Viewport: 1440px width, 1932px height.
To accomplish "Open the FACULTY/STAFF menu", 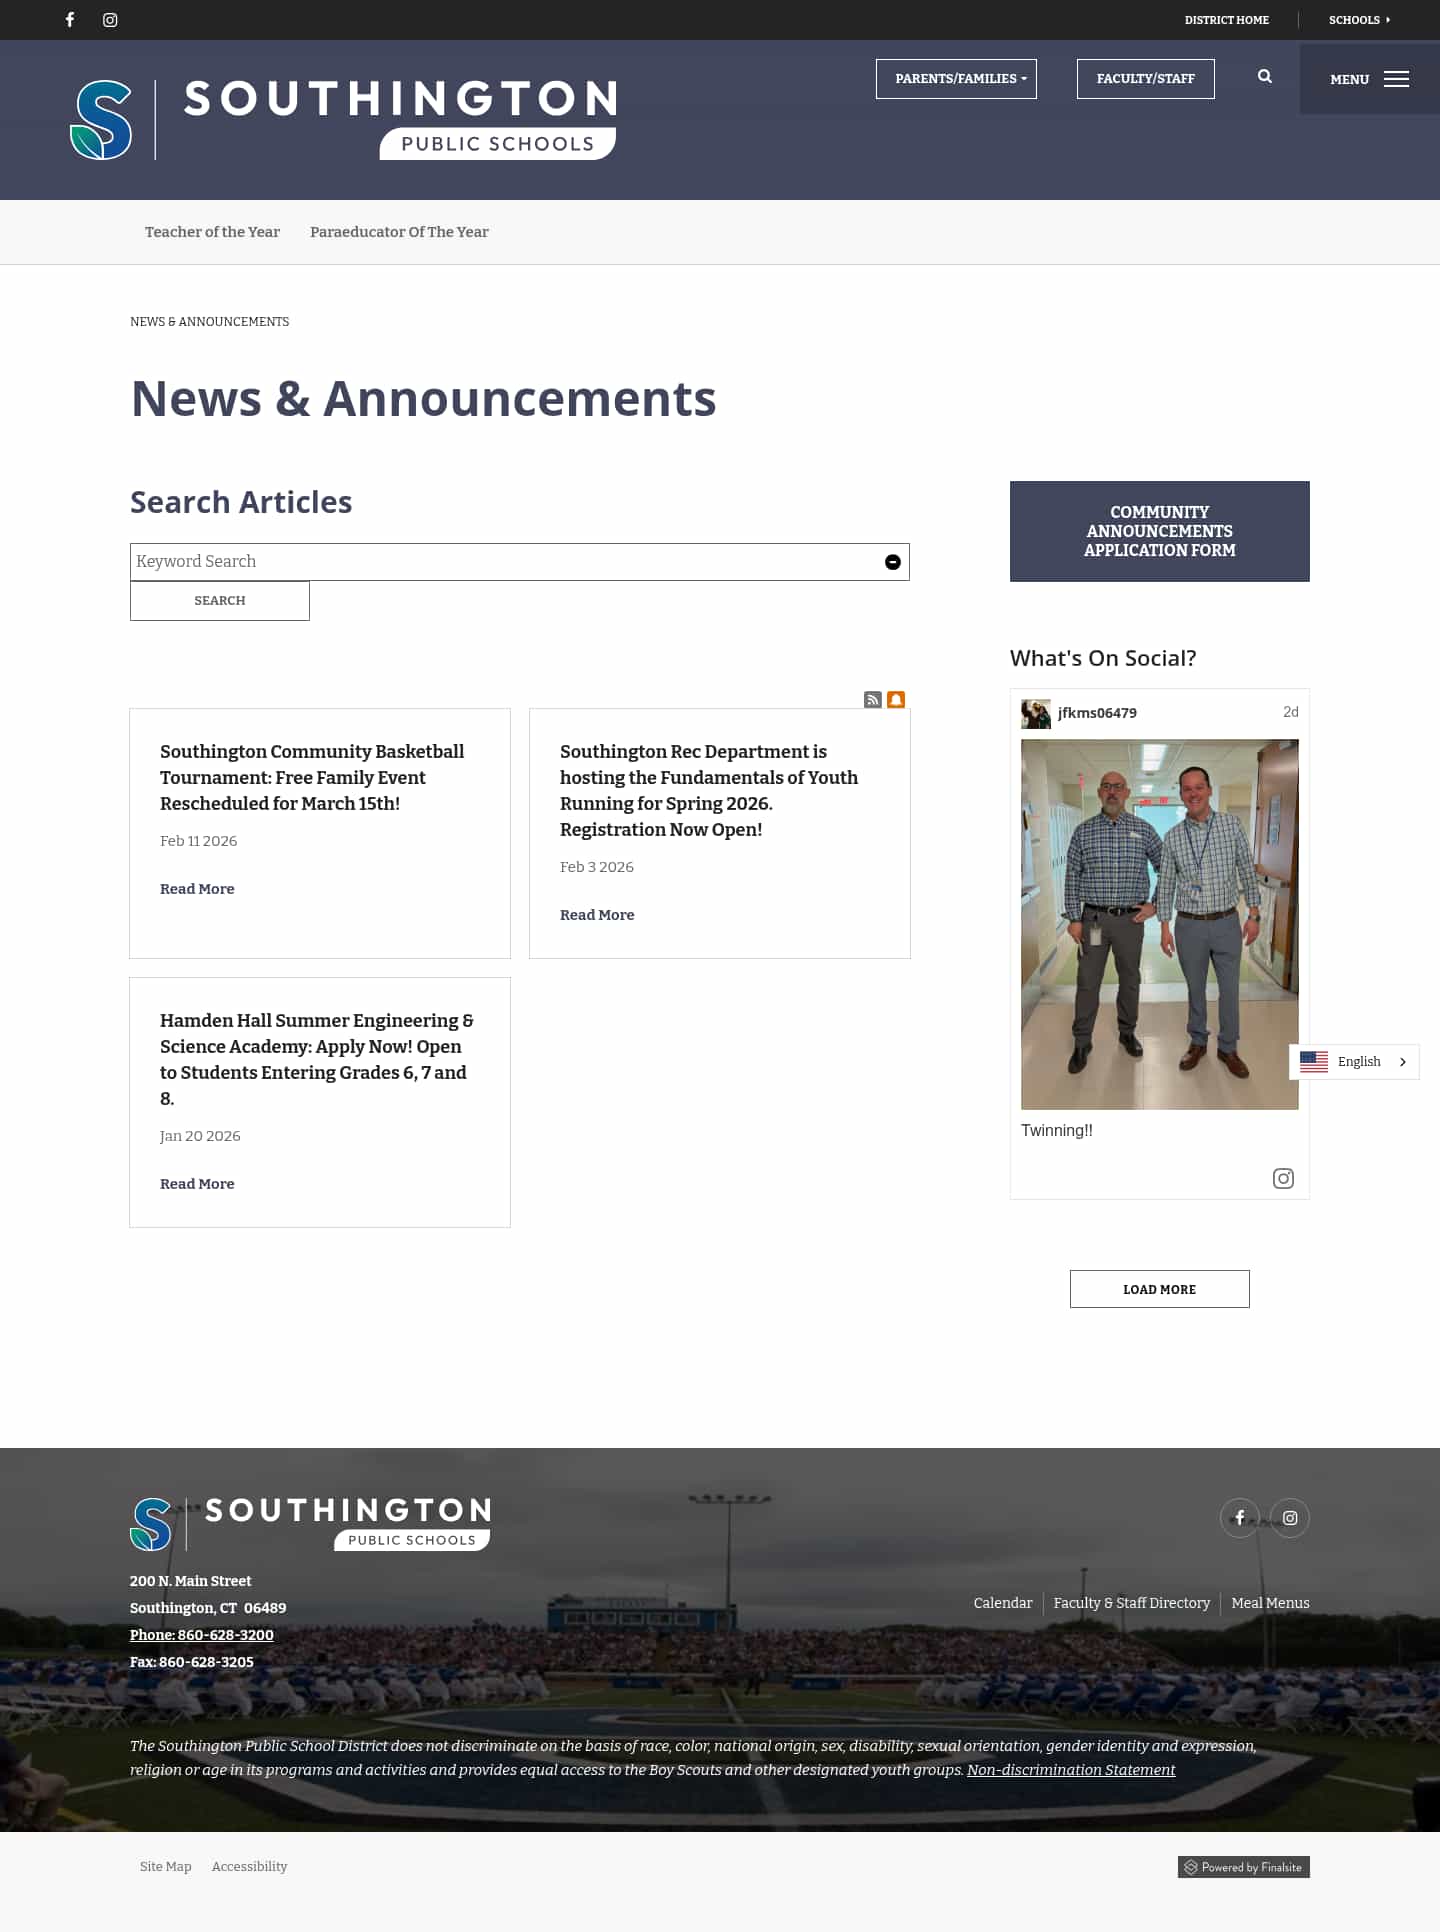I will pyautogui.click(x=1146, y=79).
